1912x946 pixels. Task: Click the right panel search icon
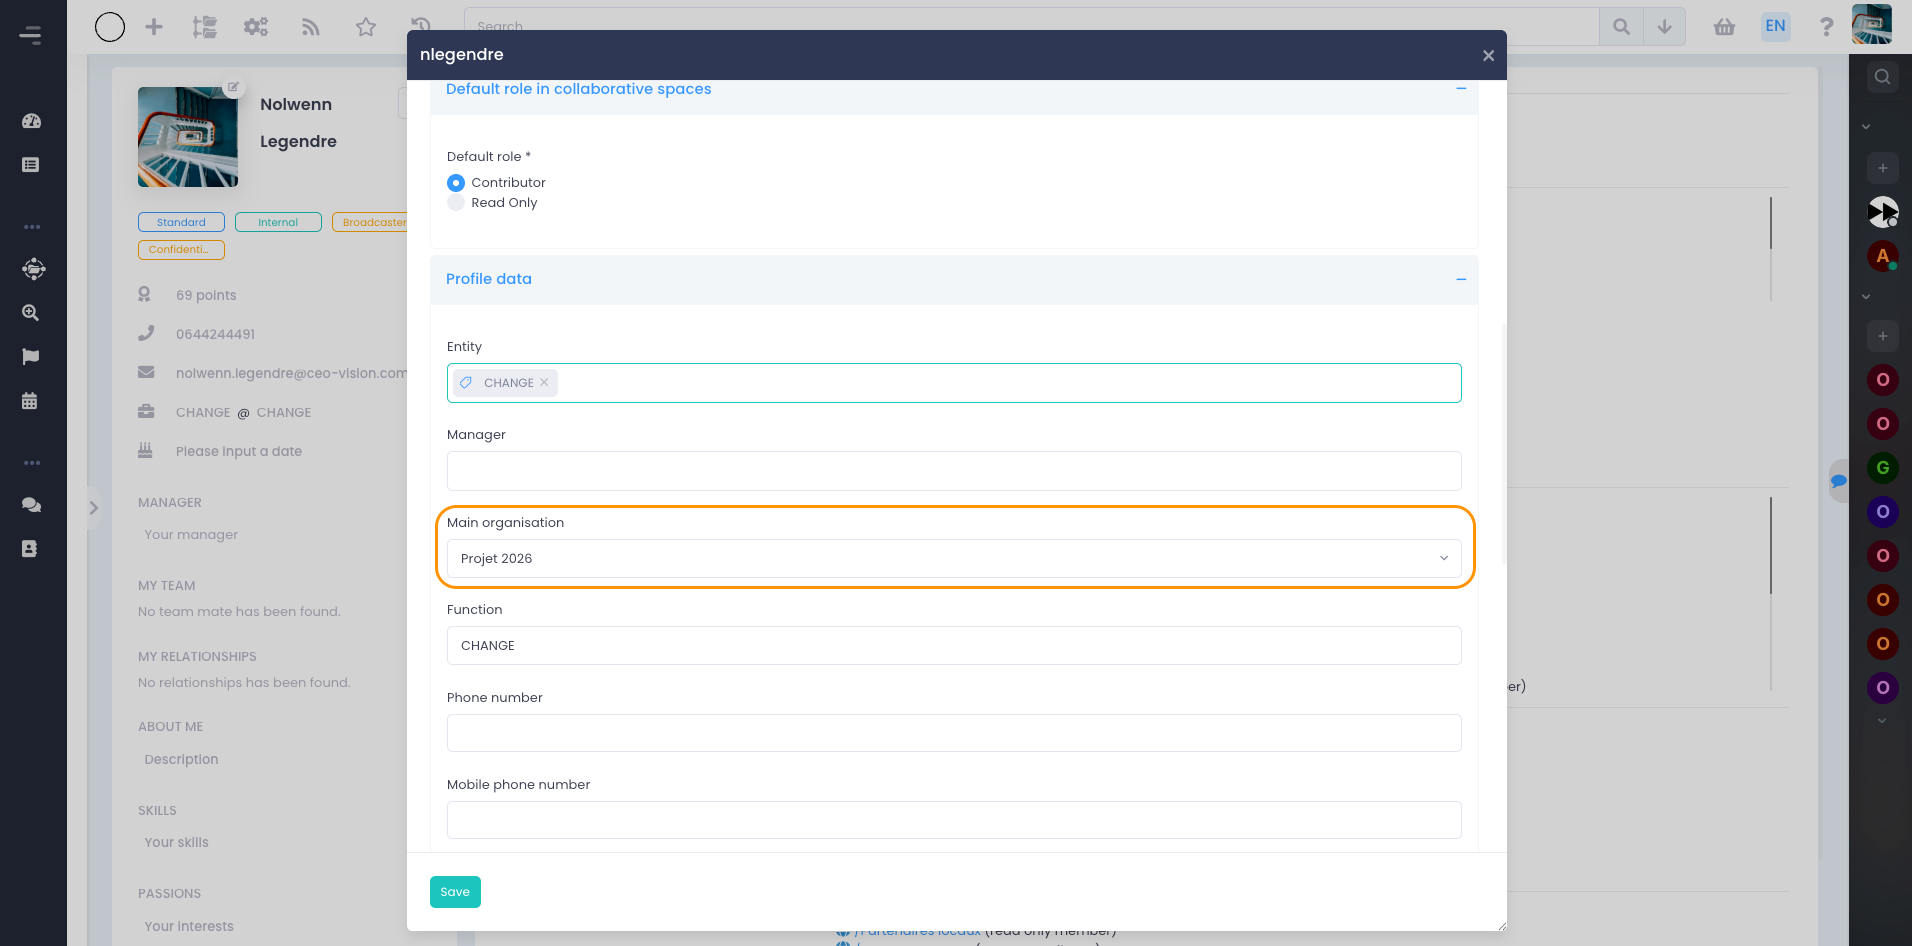coord(1882,77)
